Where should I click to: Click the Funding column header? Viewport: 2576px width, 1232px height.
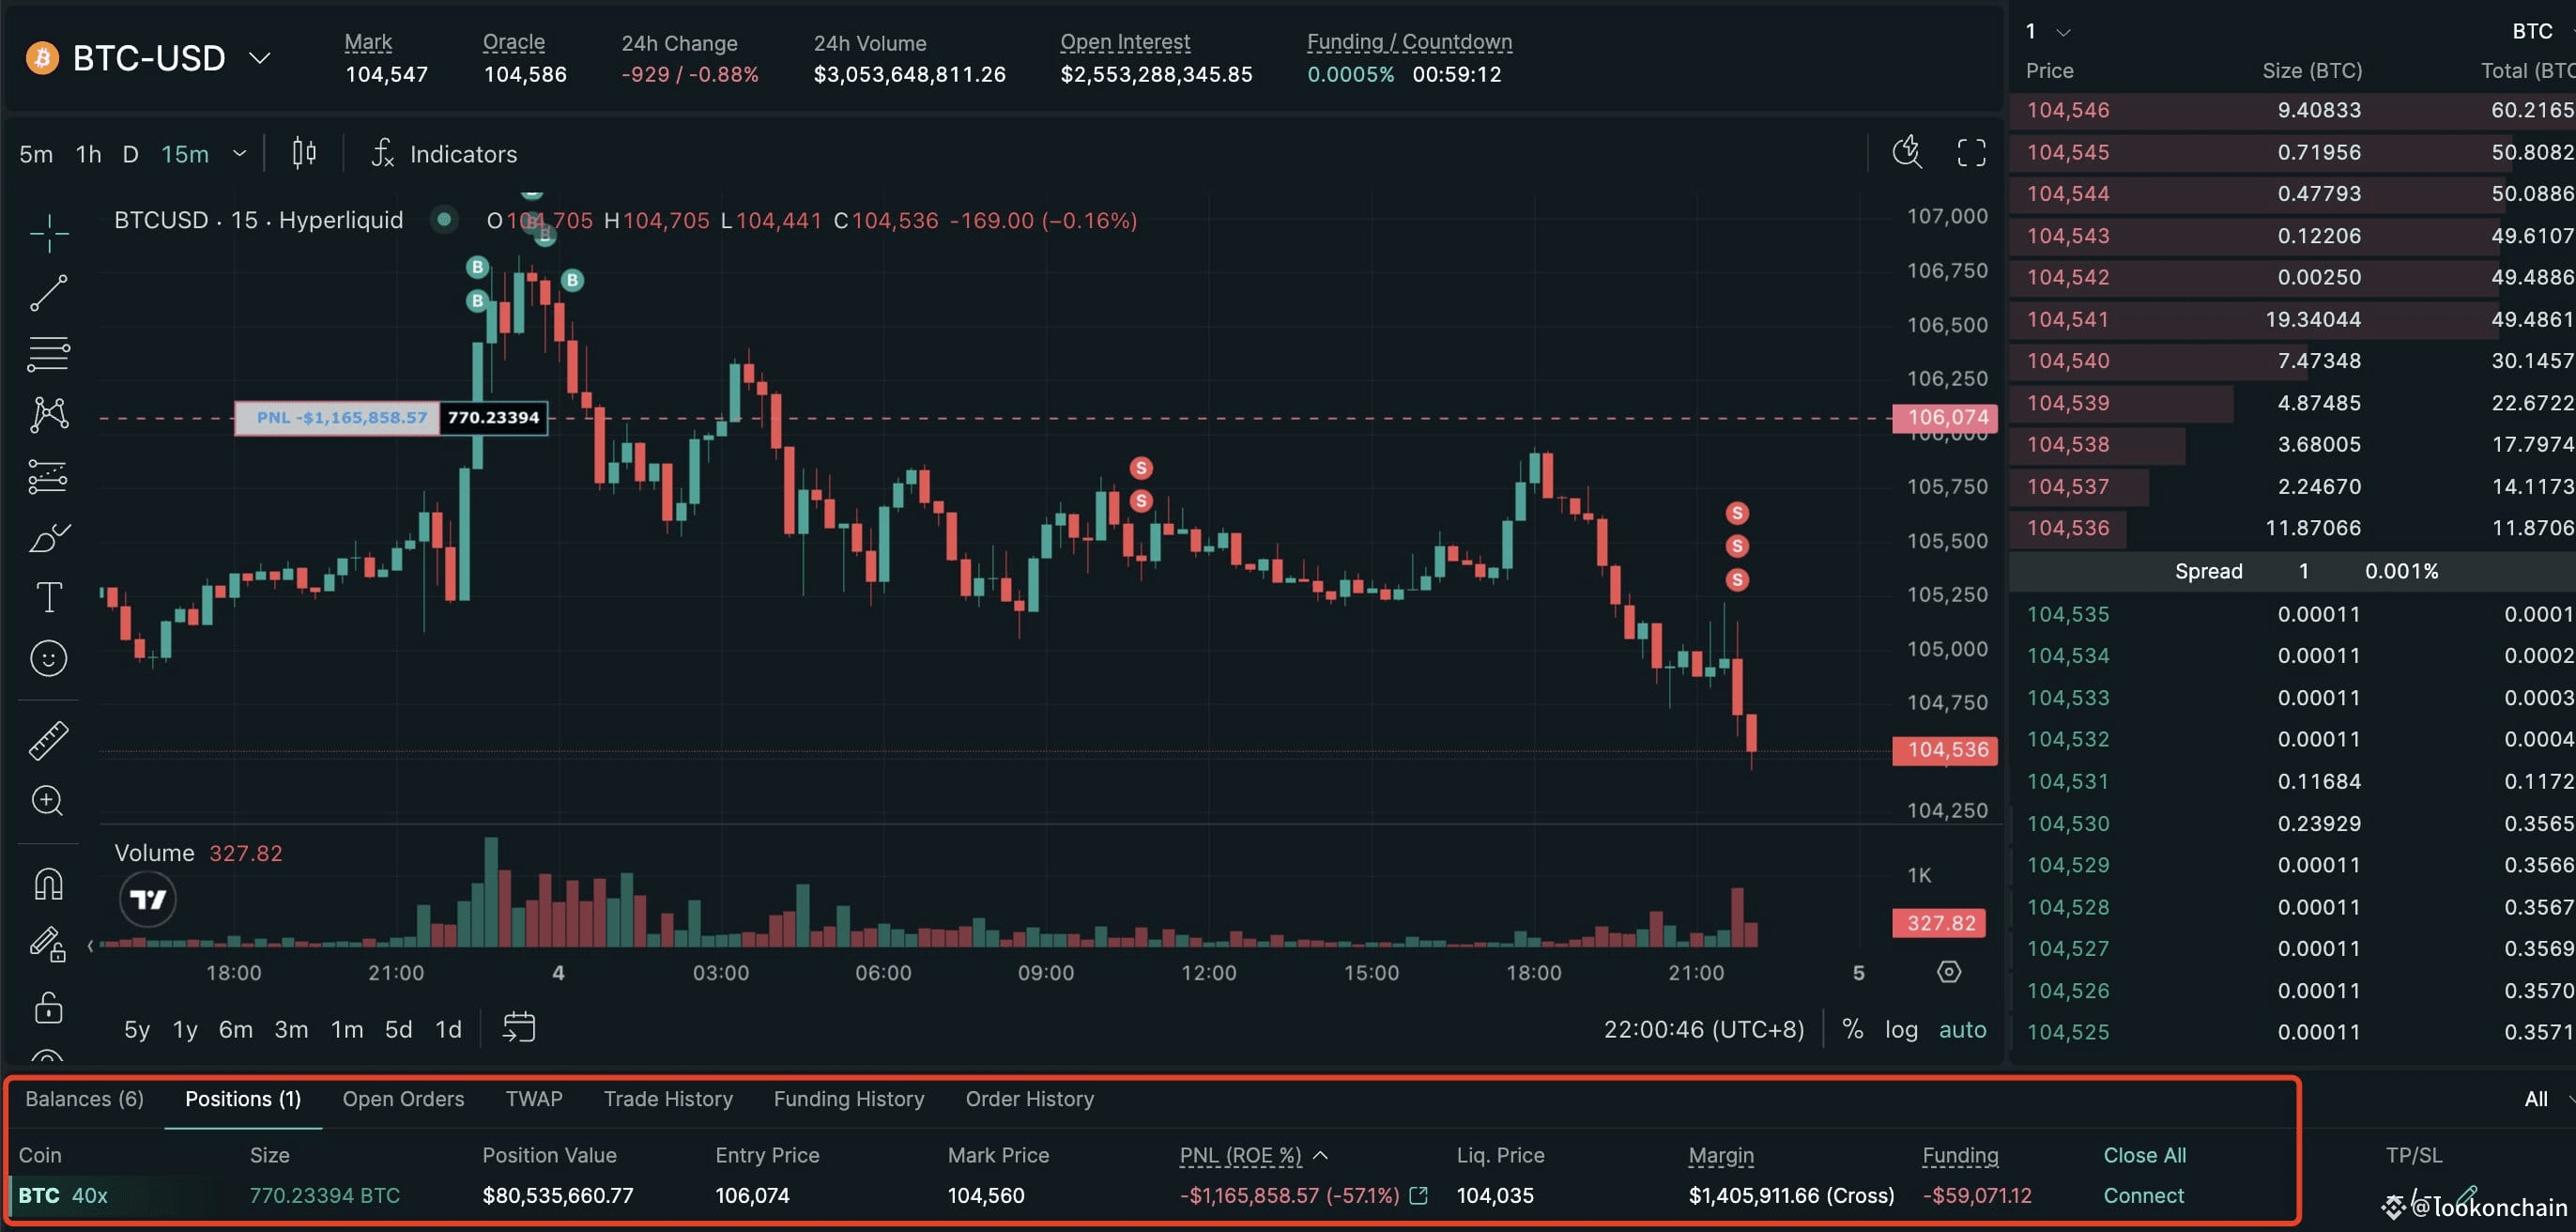click(x=1960, y=1155)
